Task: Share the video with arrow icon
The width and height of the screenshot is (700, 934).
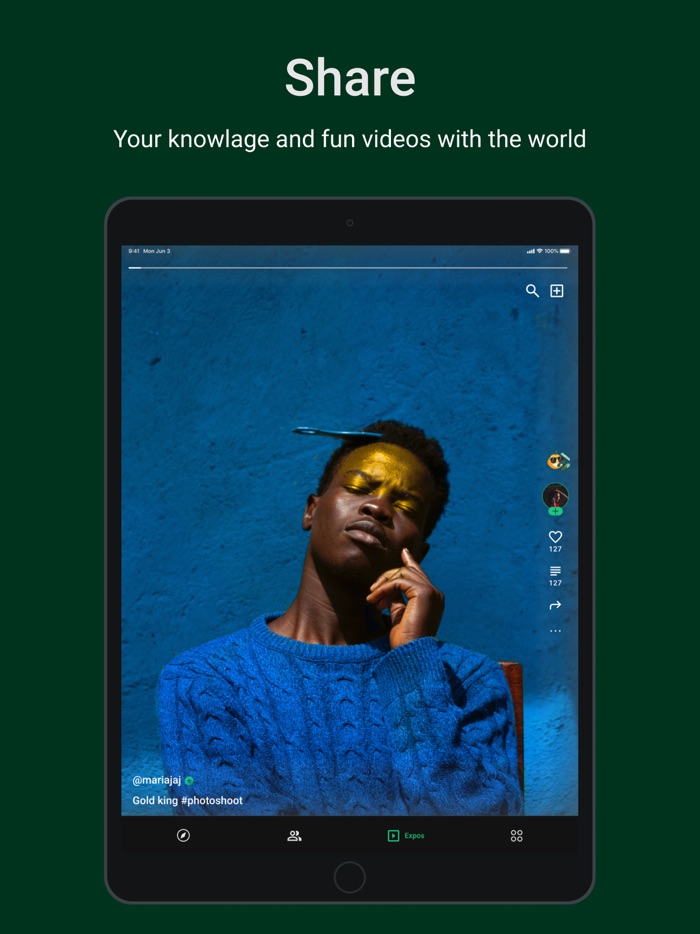Action: click(555, 605)
